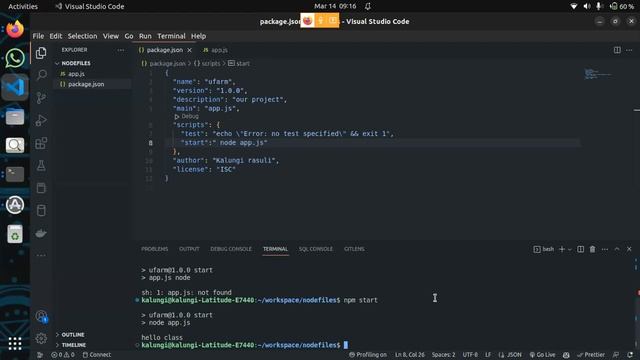
Task: Close the terminal panel
Action: tap(629, 249)
